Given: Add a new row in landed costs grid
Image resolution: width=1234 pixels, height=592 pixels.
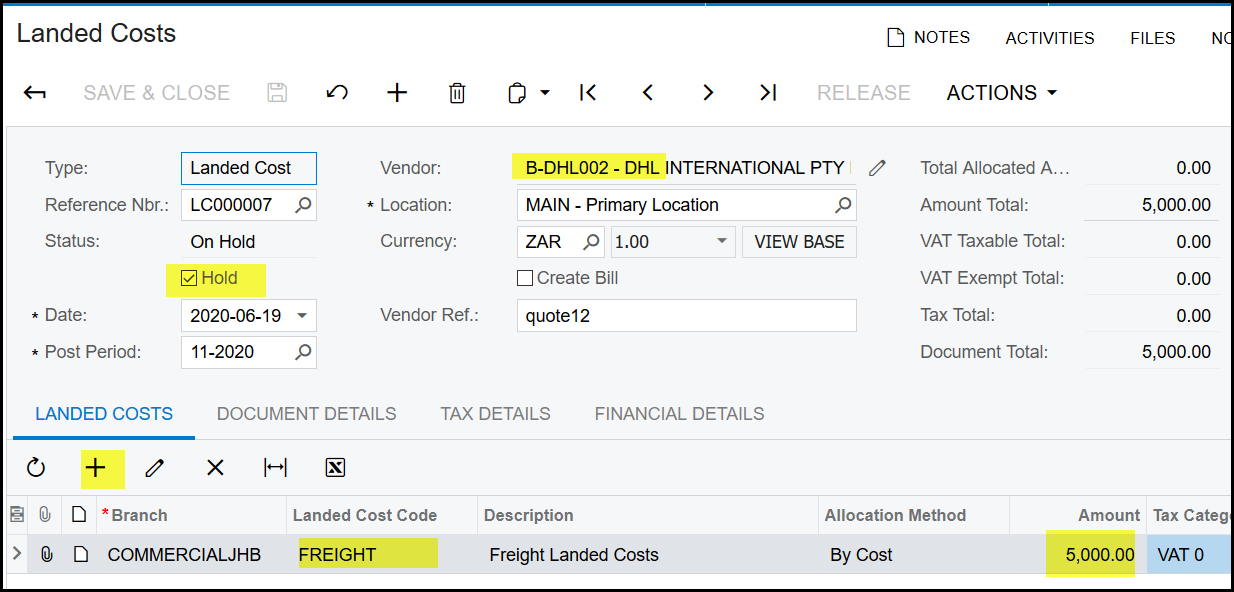Looking at the screenshot, I should pyautogui.click(x=96, y=468).
